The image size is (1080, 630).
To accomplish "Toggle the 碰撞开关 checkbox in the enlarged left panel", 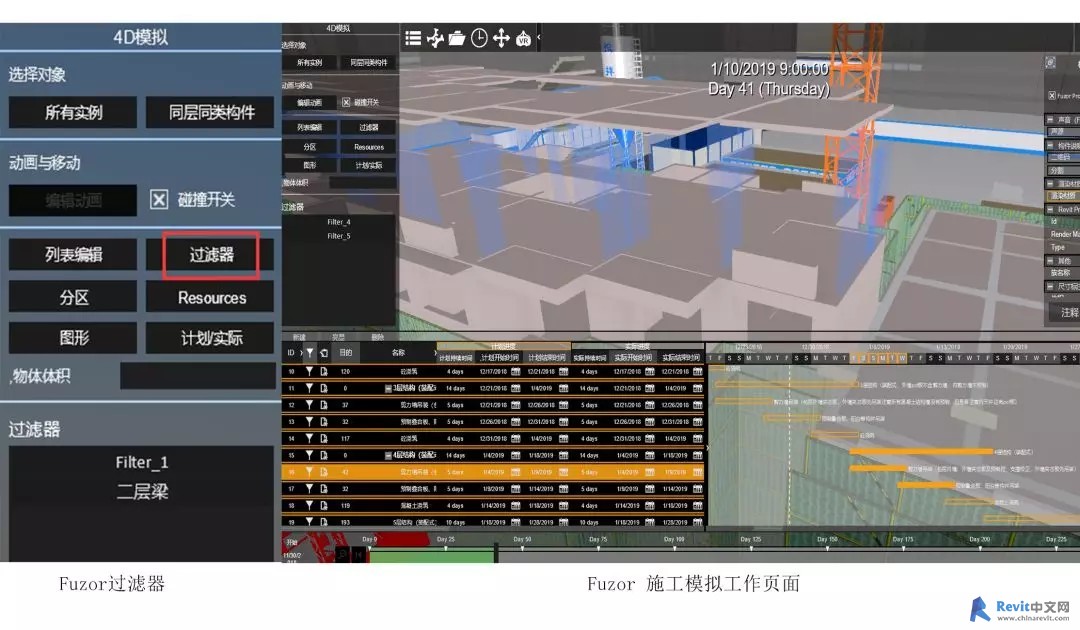I will pyautogui.click(x=159, y=200).
